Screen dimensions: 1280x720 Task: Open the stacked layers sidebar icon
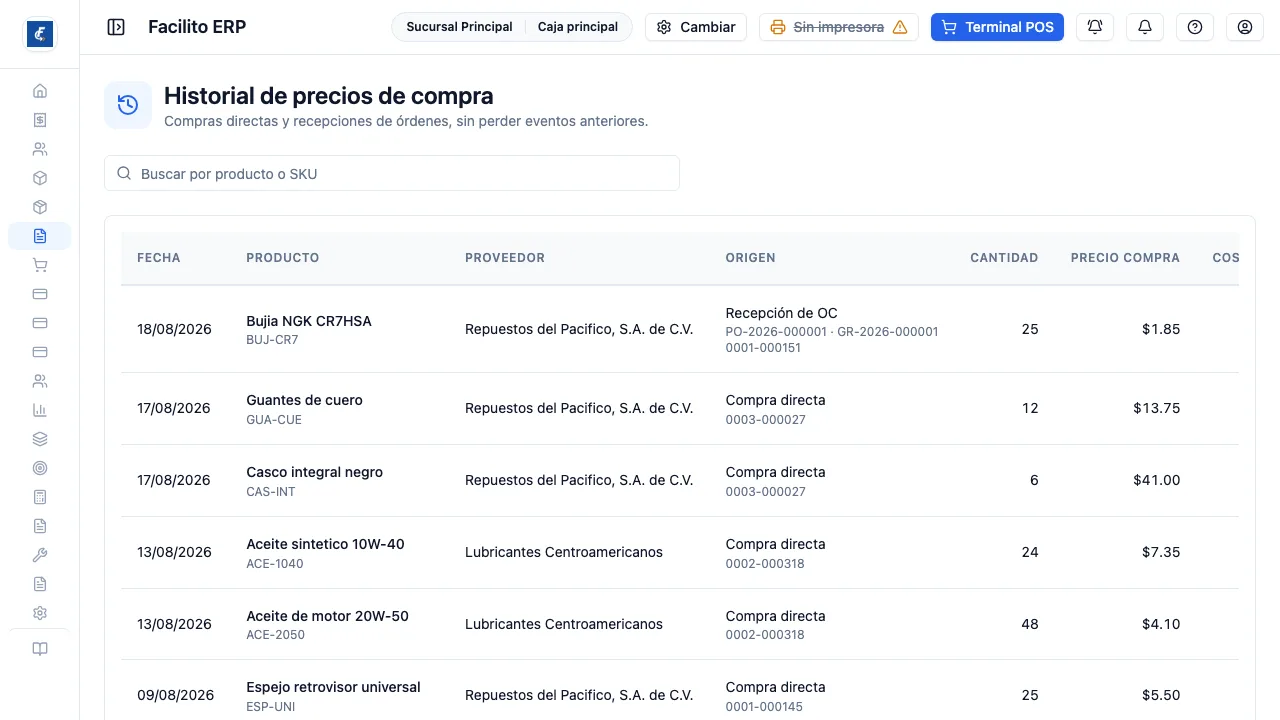40,439
